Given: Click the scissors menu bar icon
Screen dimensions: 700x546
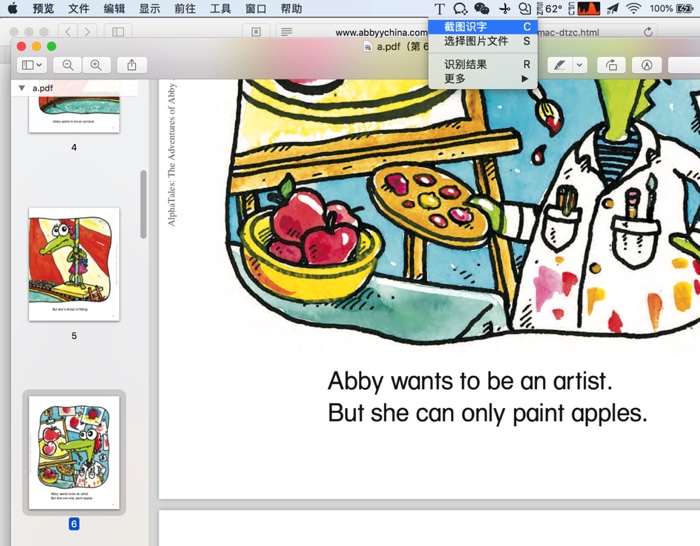Looking at the screenshot, I should click(504, 8).
